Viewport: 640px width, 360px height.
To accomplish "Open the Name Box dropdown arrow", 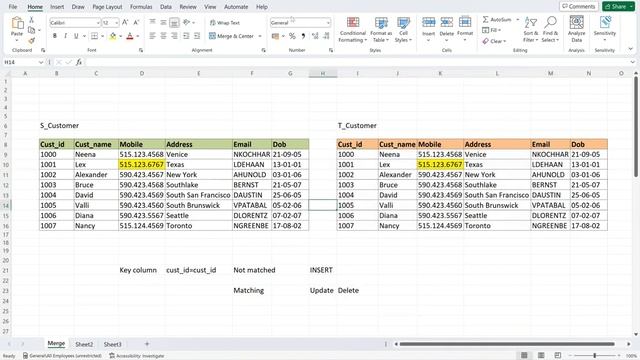I will (x=41, y=62).
